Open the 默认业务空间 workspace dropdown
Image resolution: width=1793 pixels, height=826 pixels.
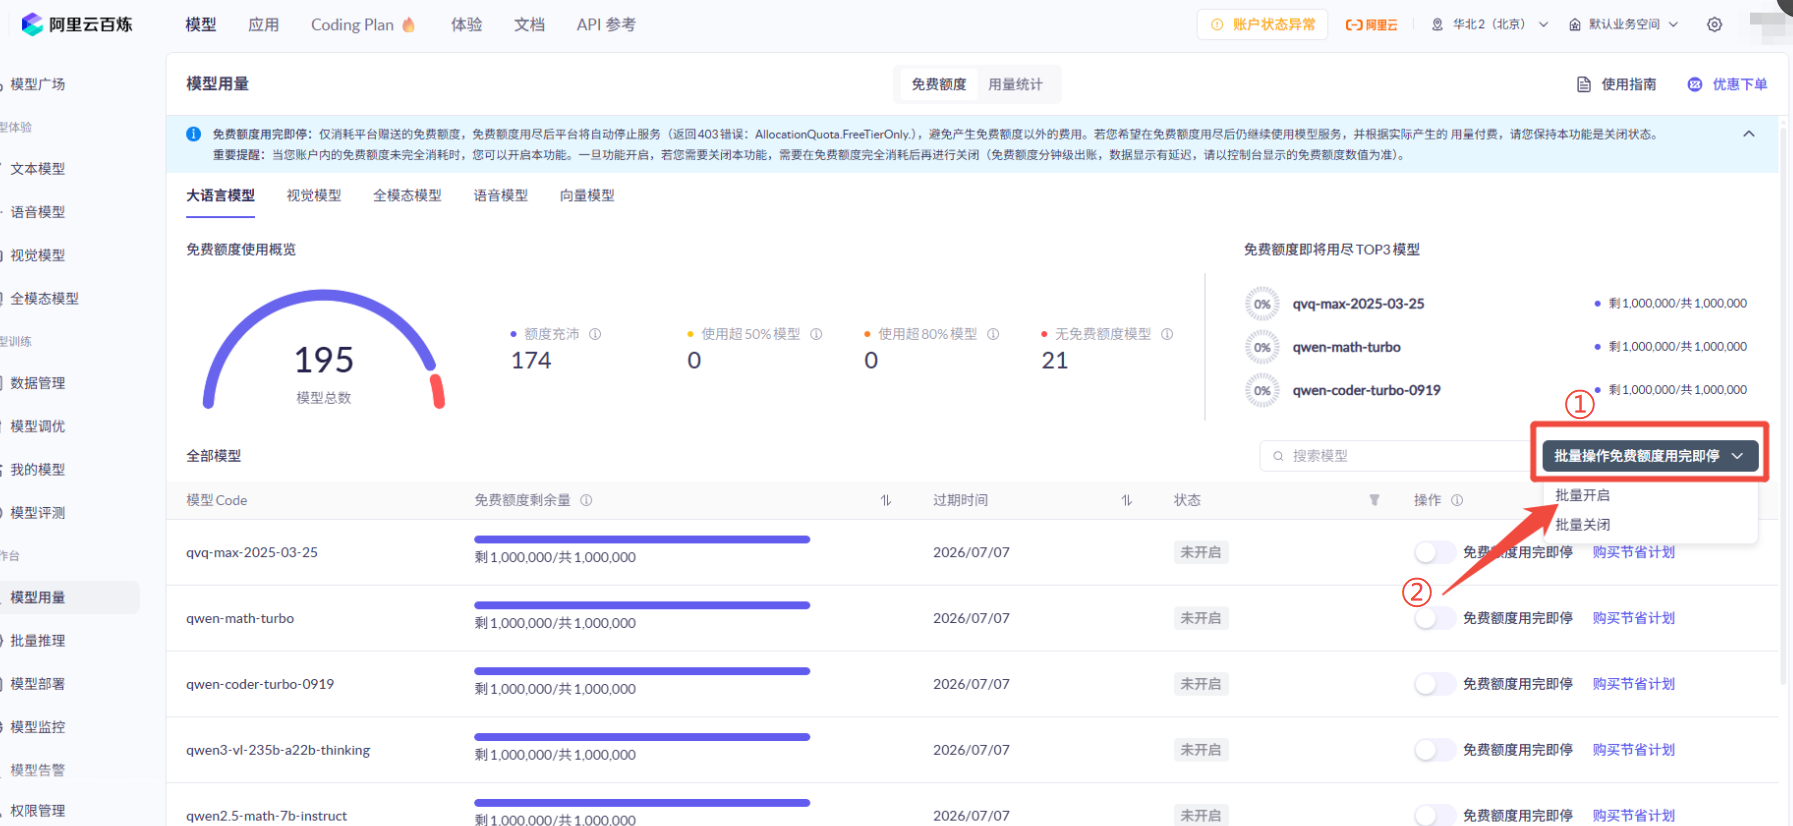point(1623,24)
